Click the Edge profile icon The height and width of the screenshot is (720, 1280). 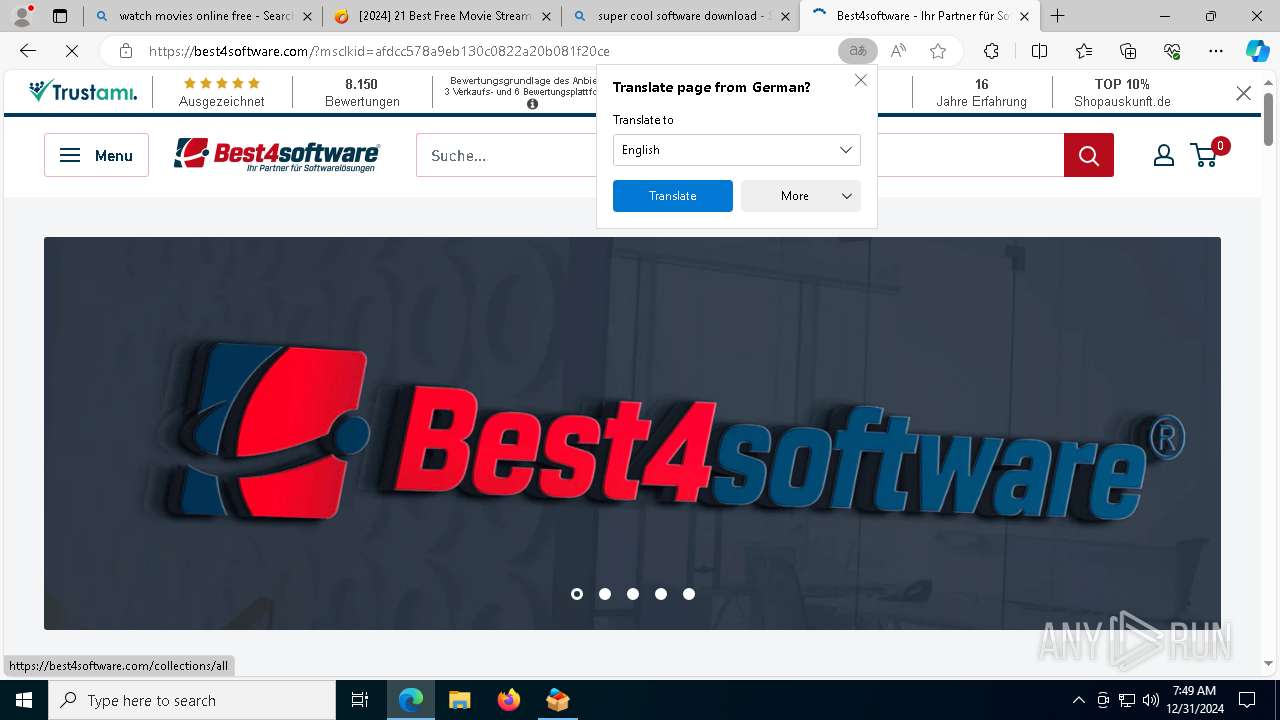[22, 16]
